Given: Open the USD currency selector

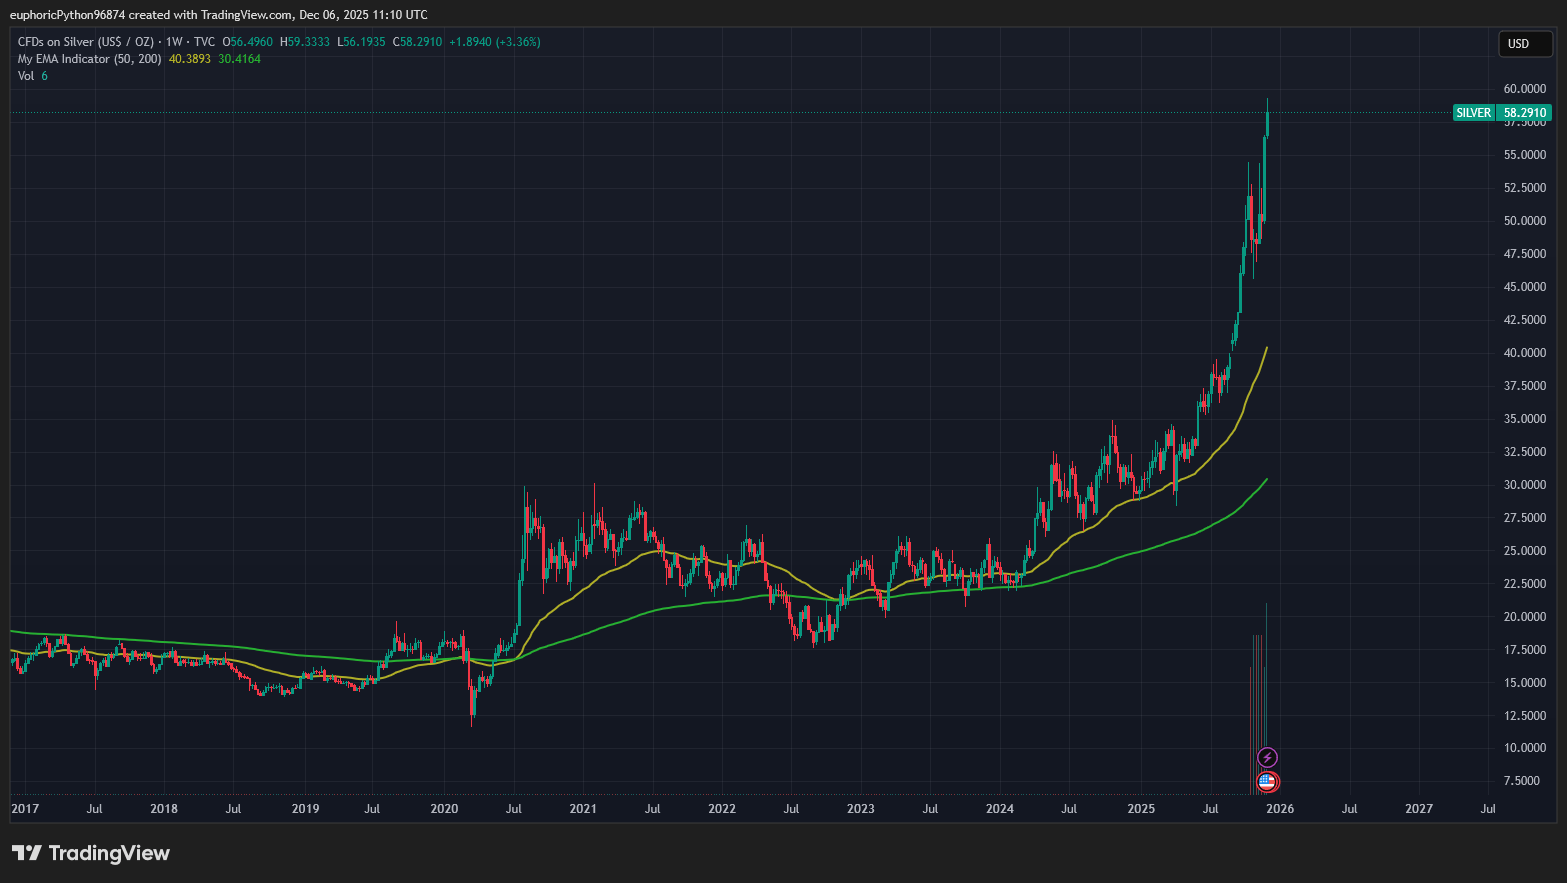Looking at the screenshot, I should point(1524,43).
